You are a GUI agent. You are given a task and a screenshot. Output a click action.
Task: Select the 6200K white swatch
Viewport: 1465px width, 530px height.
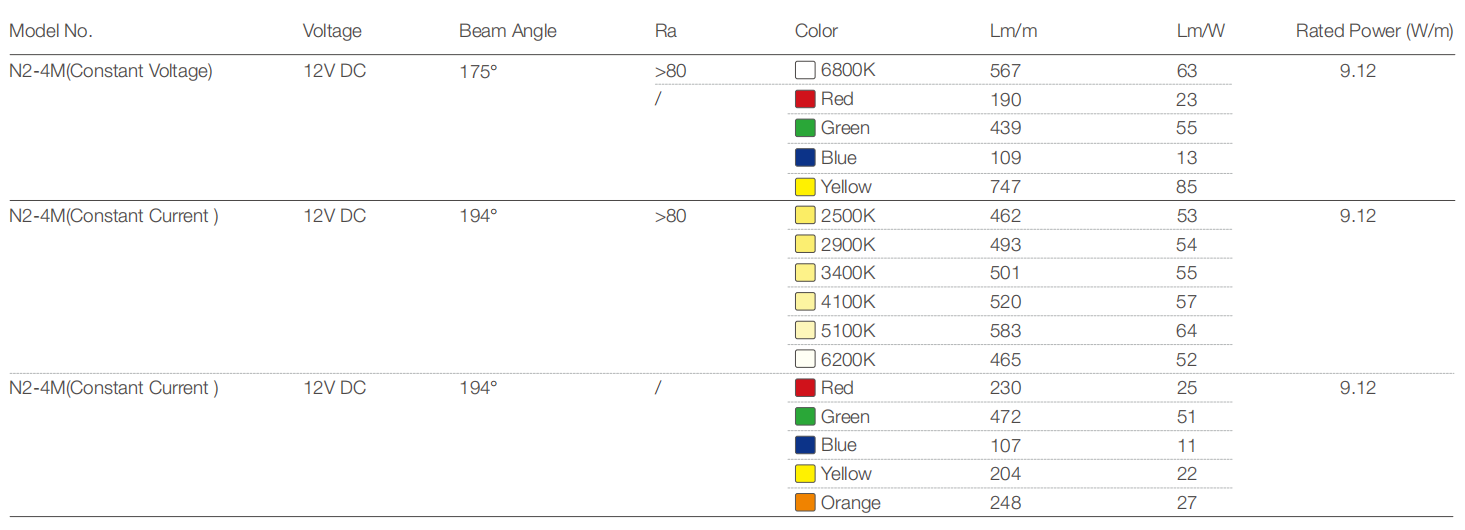(x=805, y=360)
